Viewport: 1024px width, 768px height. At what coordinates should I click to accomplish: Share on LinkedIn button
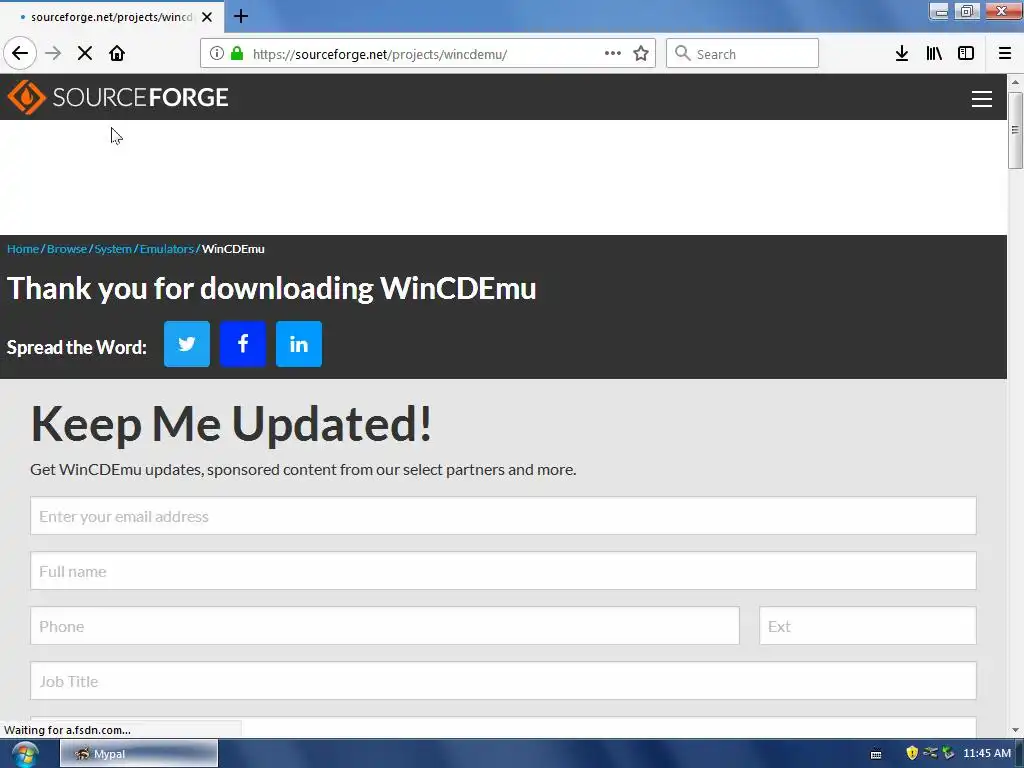[x=299, y=344]
